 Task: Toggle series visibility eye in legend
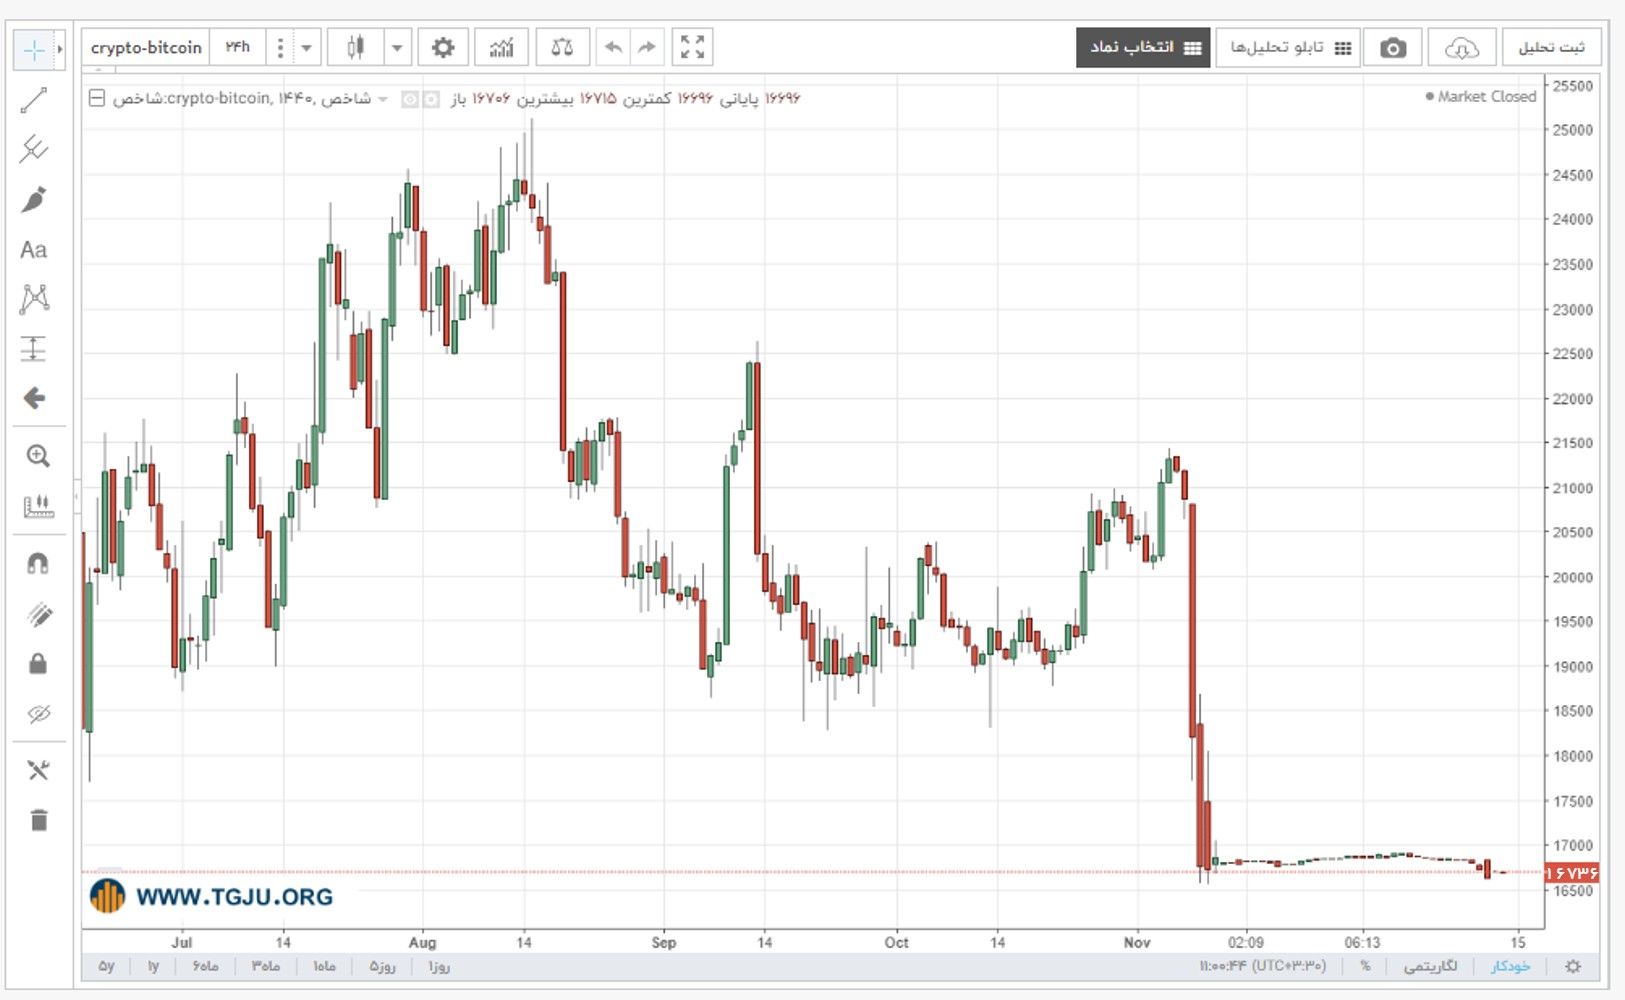[x=410, y=99]
